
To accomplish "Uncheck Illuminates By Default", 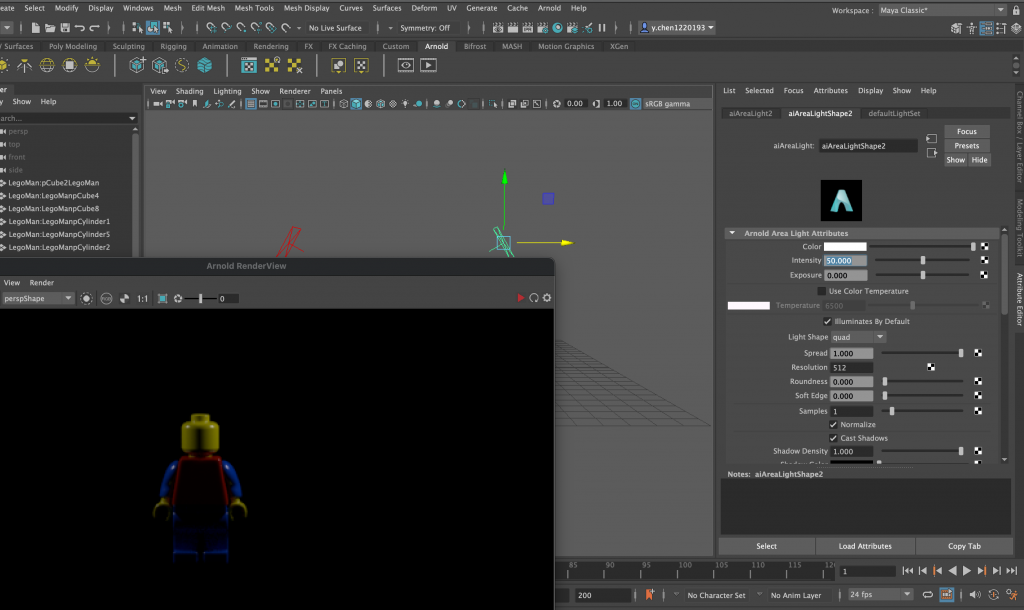I will pos(827,321).
